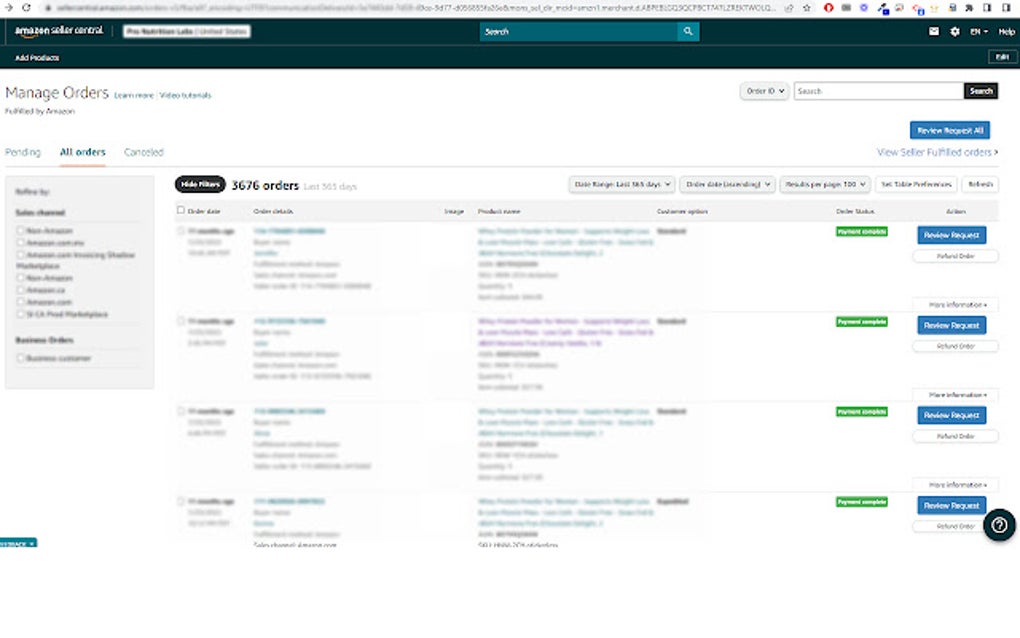Check the Amazon.ca sales channel filter

tap(20, 289)
